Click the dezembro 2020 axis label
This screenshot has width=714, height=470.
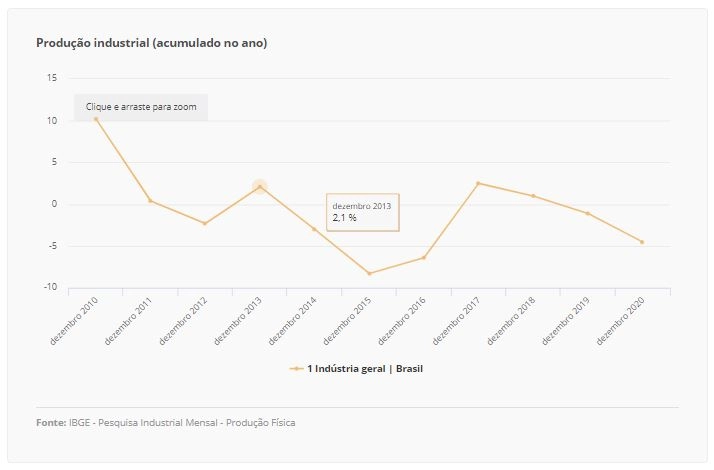[x=621, y=321]
